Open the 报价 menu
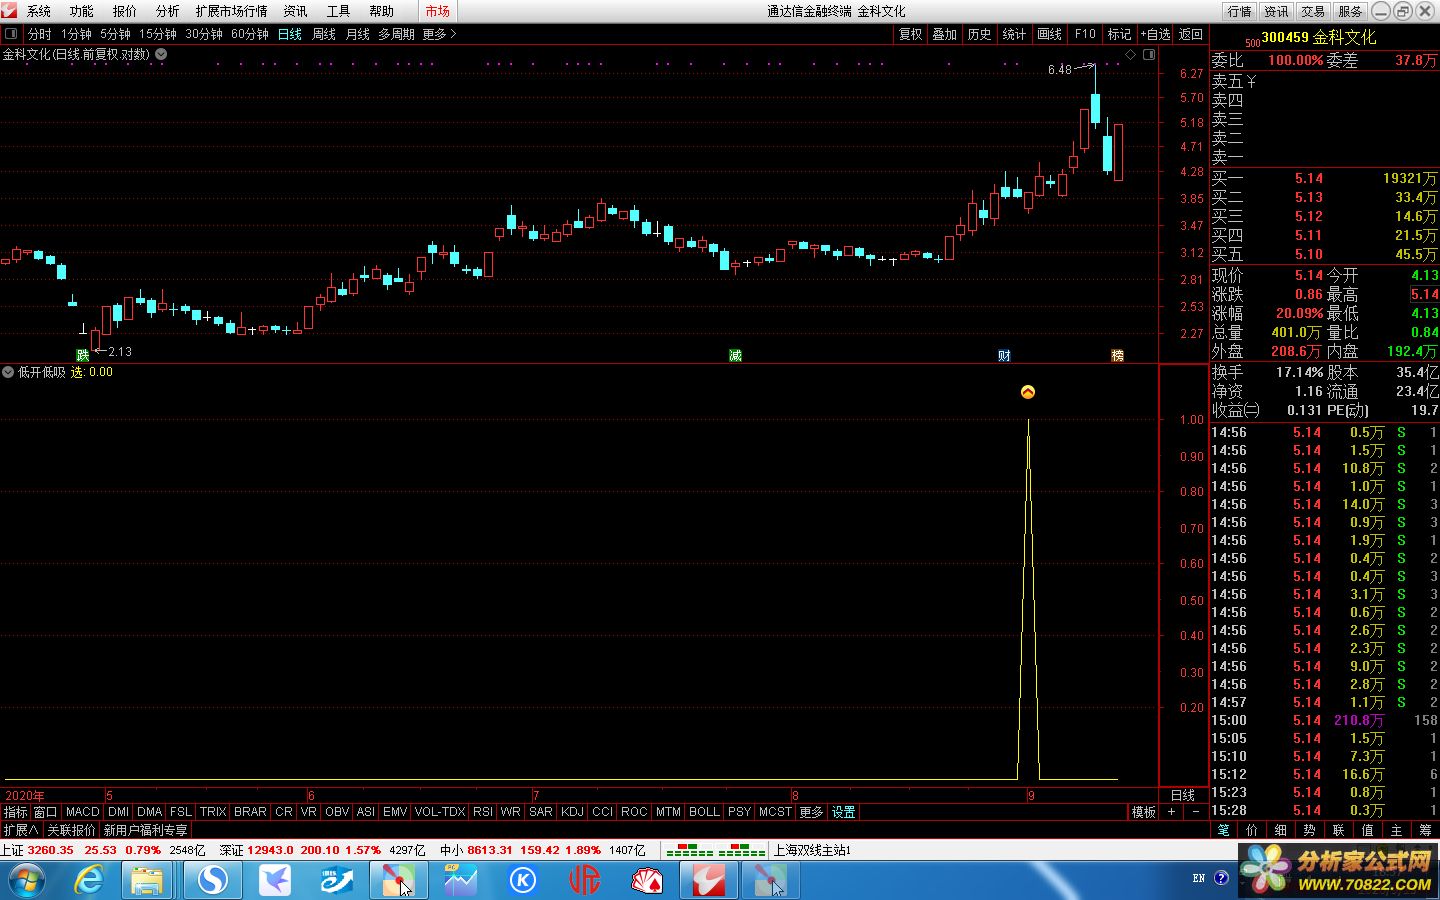1440x900 pixels. [124, 11]
